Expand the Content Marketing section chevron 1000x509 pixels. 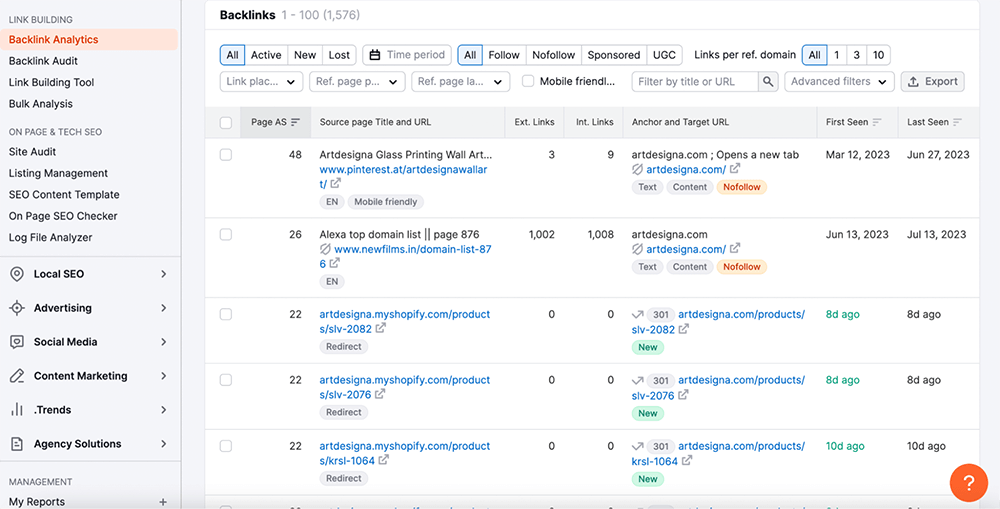tap(164, 376)
